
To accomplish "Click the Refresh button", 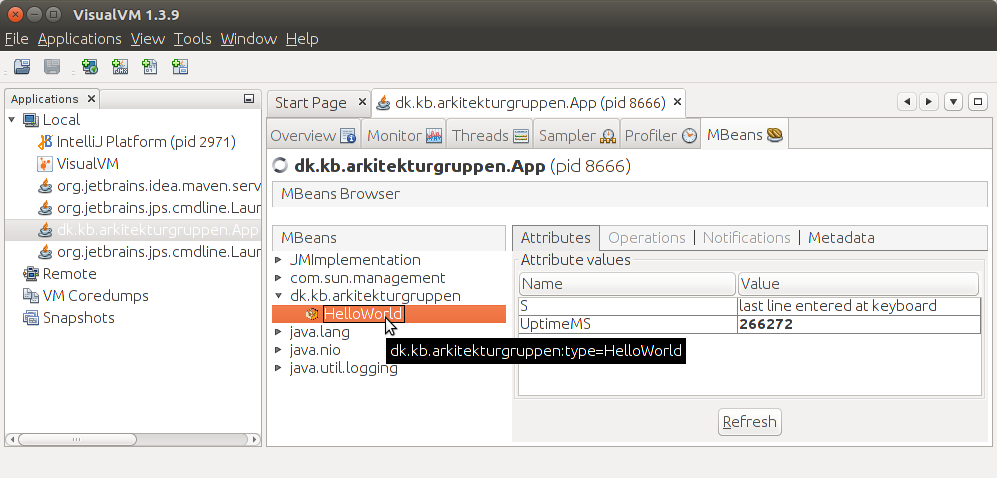I will pyautogui.click(x=750, y=422).
